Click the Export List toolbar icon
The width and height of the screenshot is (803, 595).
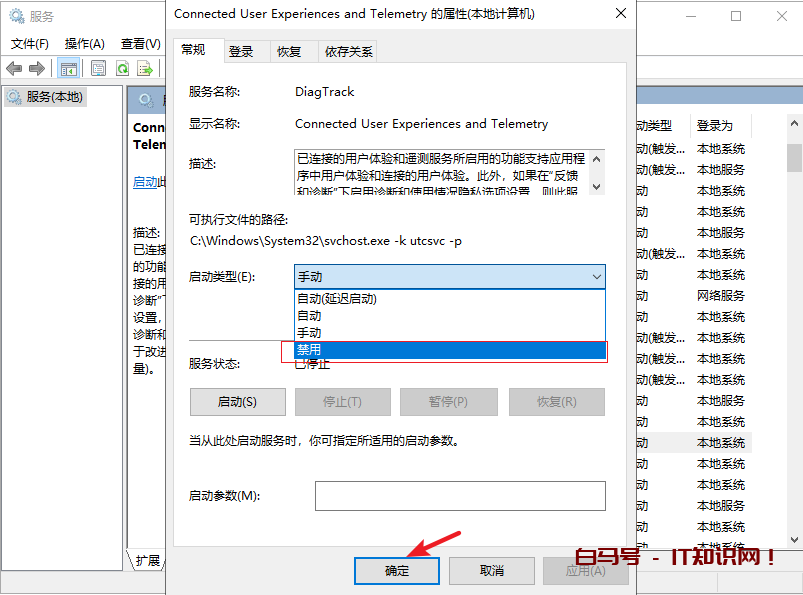[146, 68]
